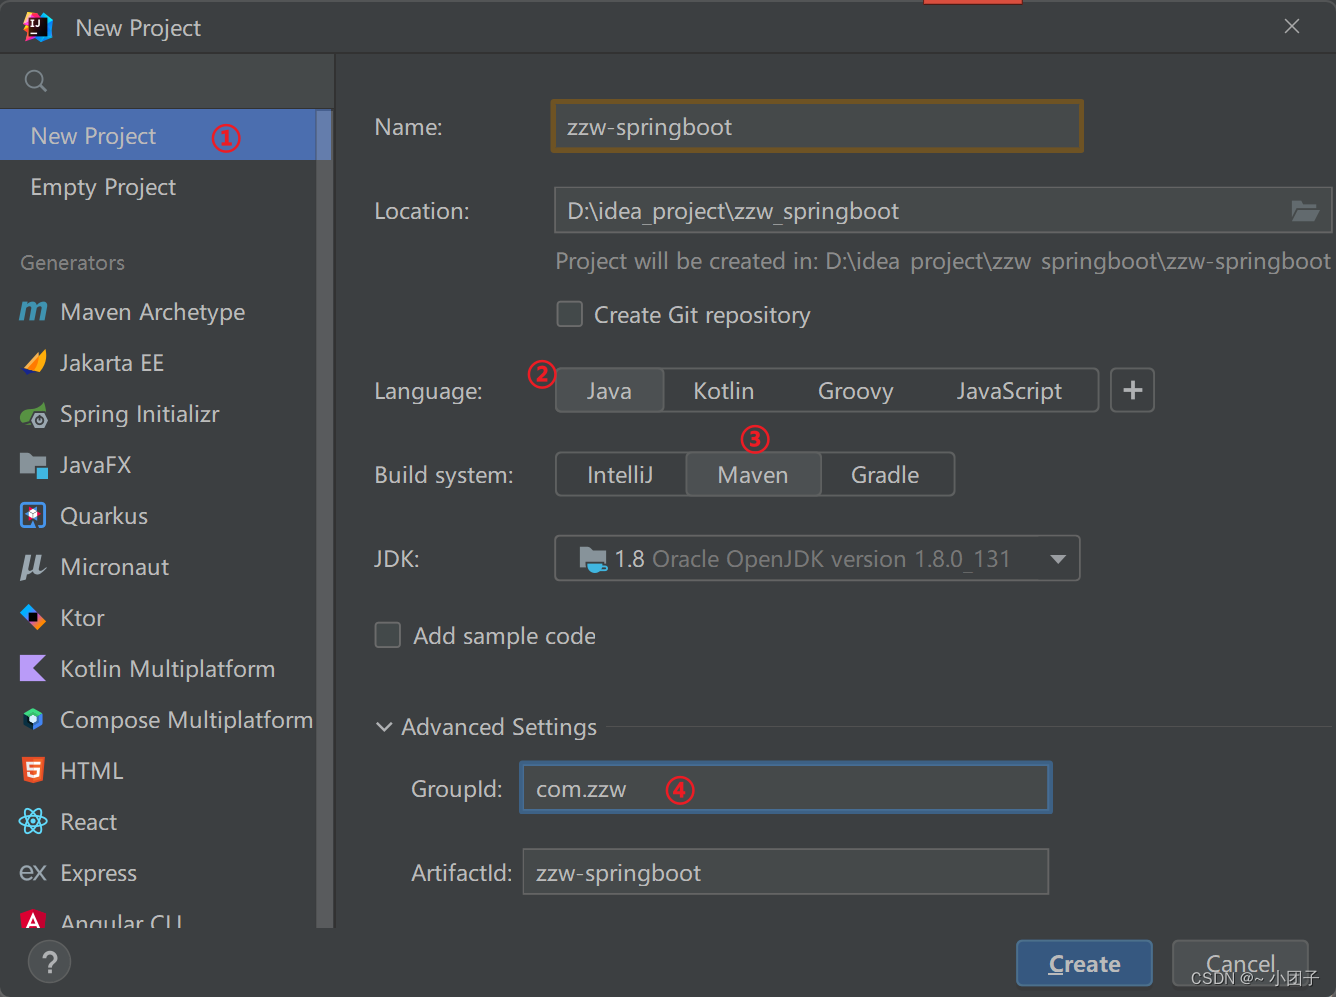Screen dimensions: 1336x997
Task: Click the GroupId input field
Action: pos(786,788)
